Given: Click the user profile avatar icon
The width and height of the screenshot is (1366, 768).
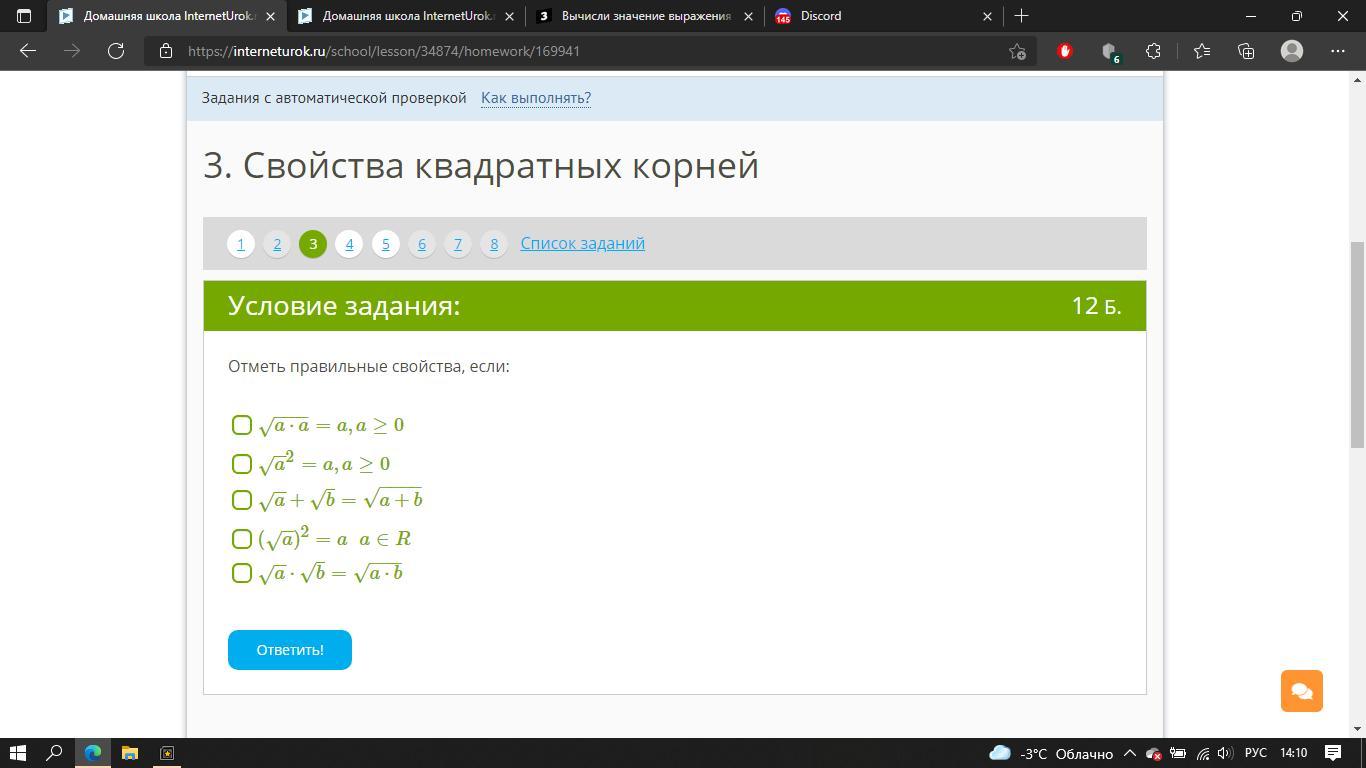Looking at the screenshot, I should [1292, 51].
